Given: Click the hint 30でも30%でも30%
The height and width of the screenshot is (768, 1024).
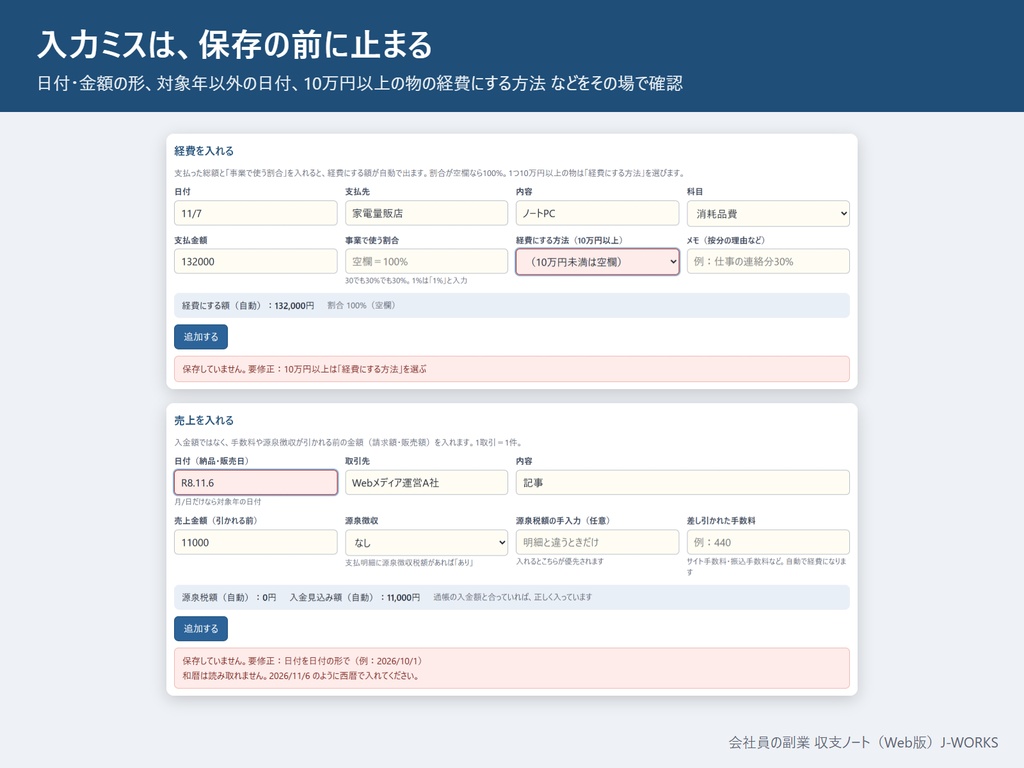Looking at the screenshot, I should tap(406, 280).
